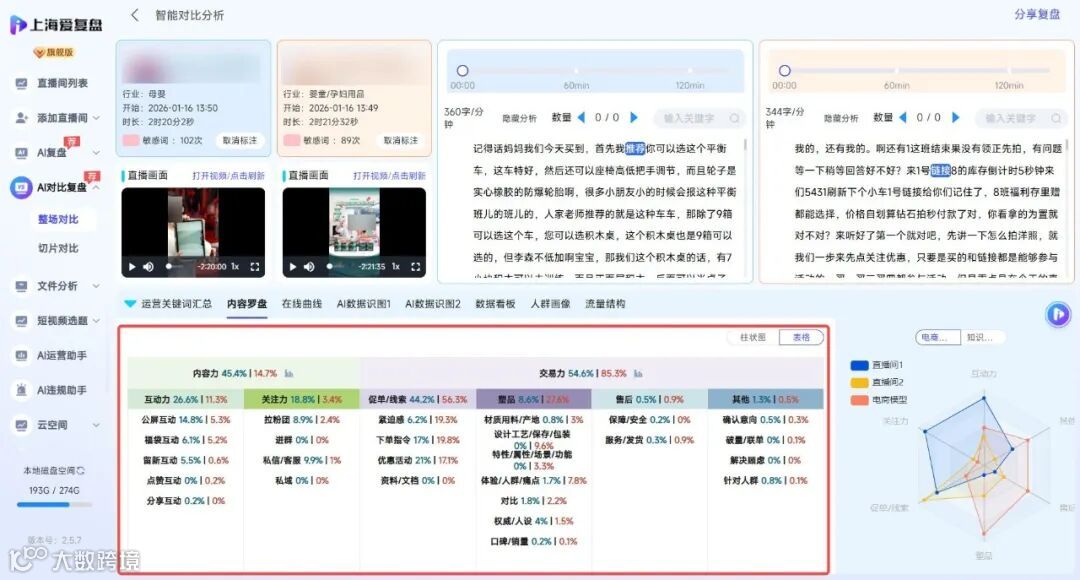Toggle 直播间1 legend on radar chart
1080x580 pixels.
pos(877,365)
